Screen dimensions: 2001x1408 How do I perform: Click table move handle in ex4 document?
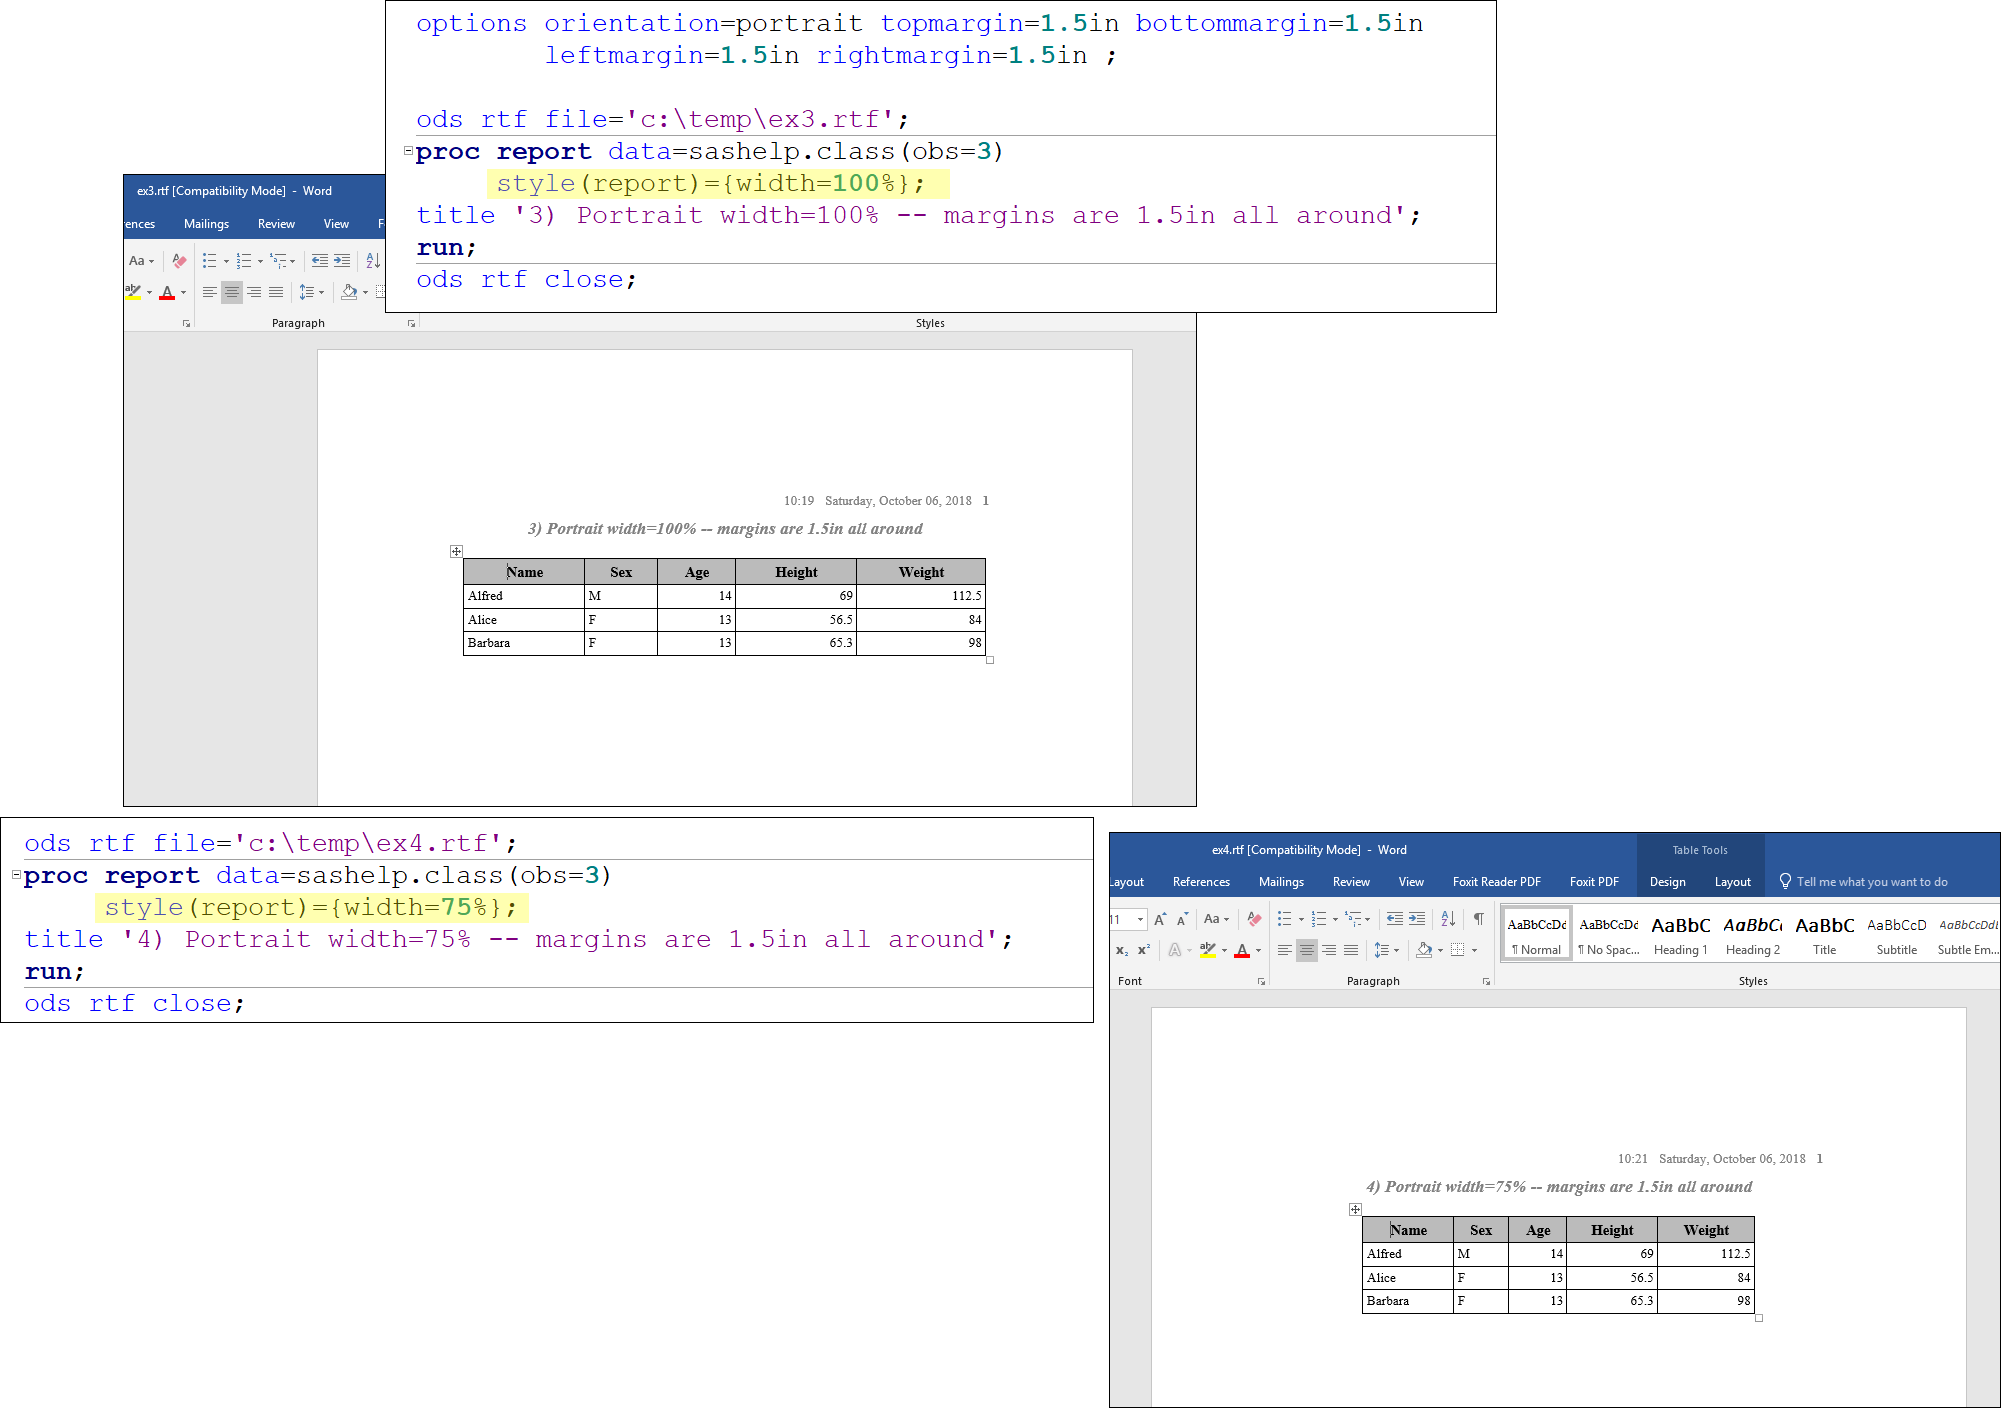tap(1355, 1210)
